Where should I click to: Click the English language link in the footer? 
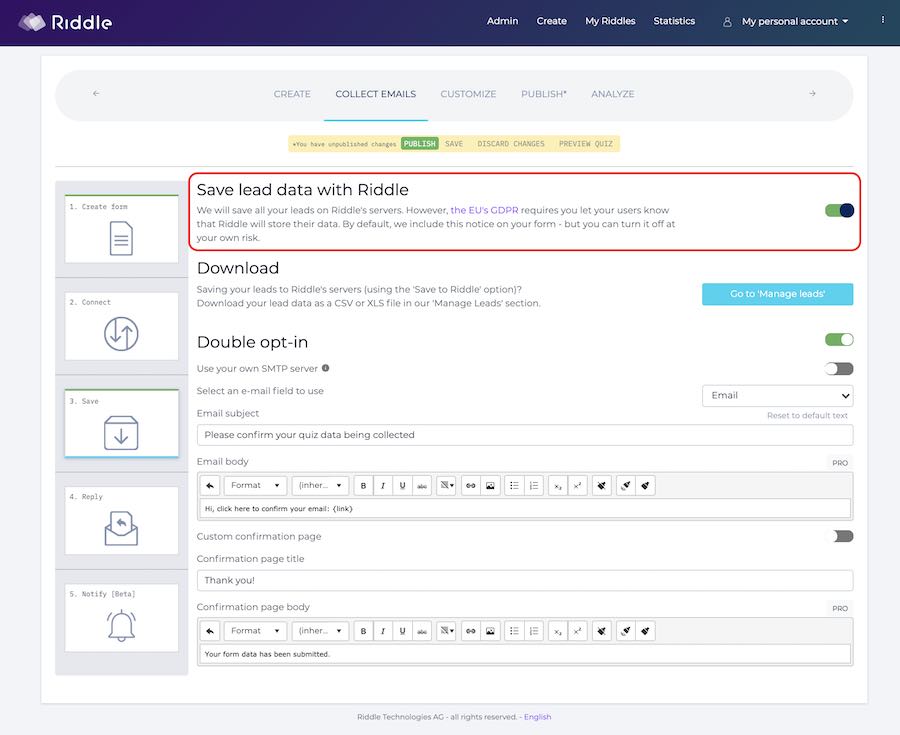pos(537,717)
